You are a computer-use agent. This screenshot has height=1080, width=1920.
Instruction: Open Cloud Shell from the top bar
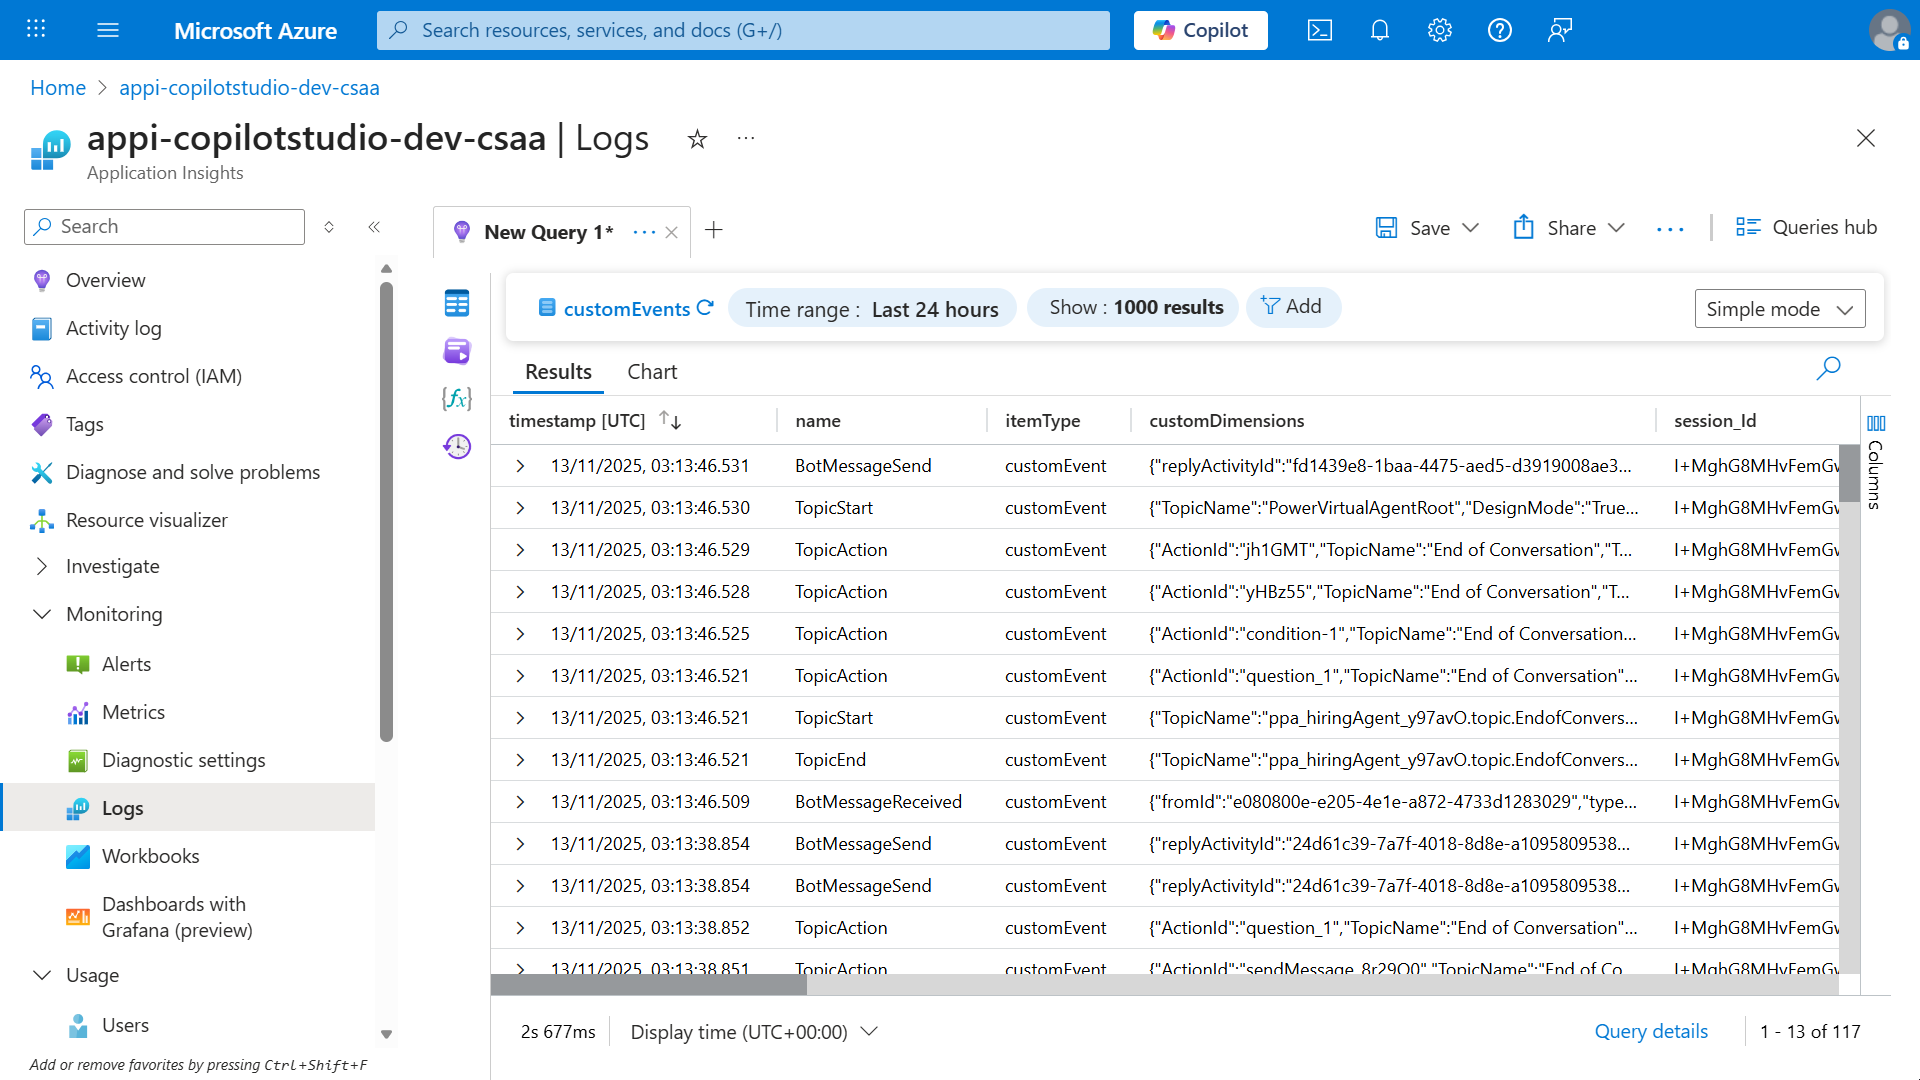[1320, 30]
